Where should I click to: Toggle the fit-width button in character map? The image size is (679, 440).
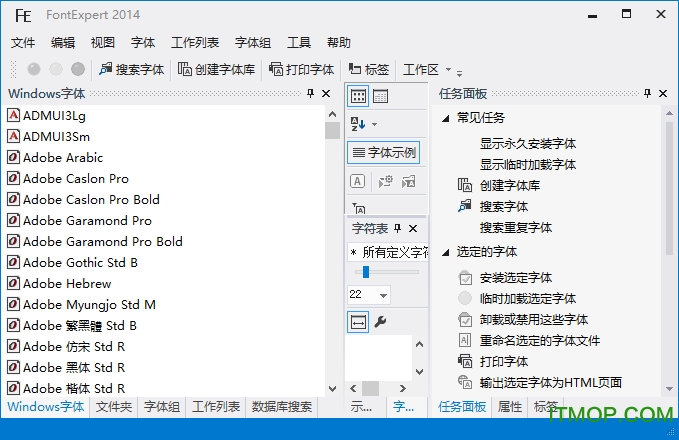pos(358,322)
